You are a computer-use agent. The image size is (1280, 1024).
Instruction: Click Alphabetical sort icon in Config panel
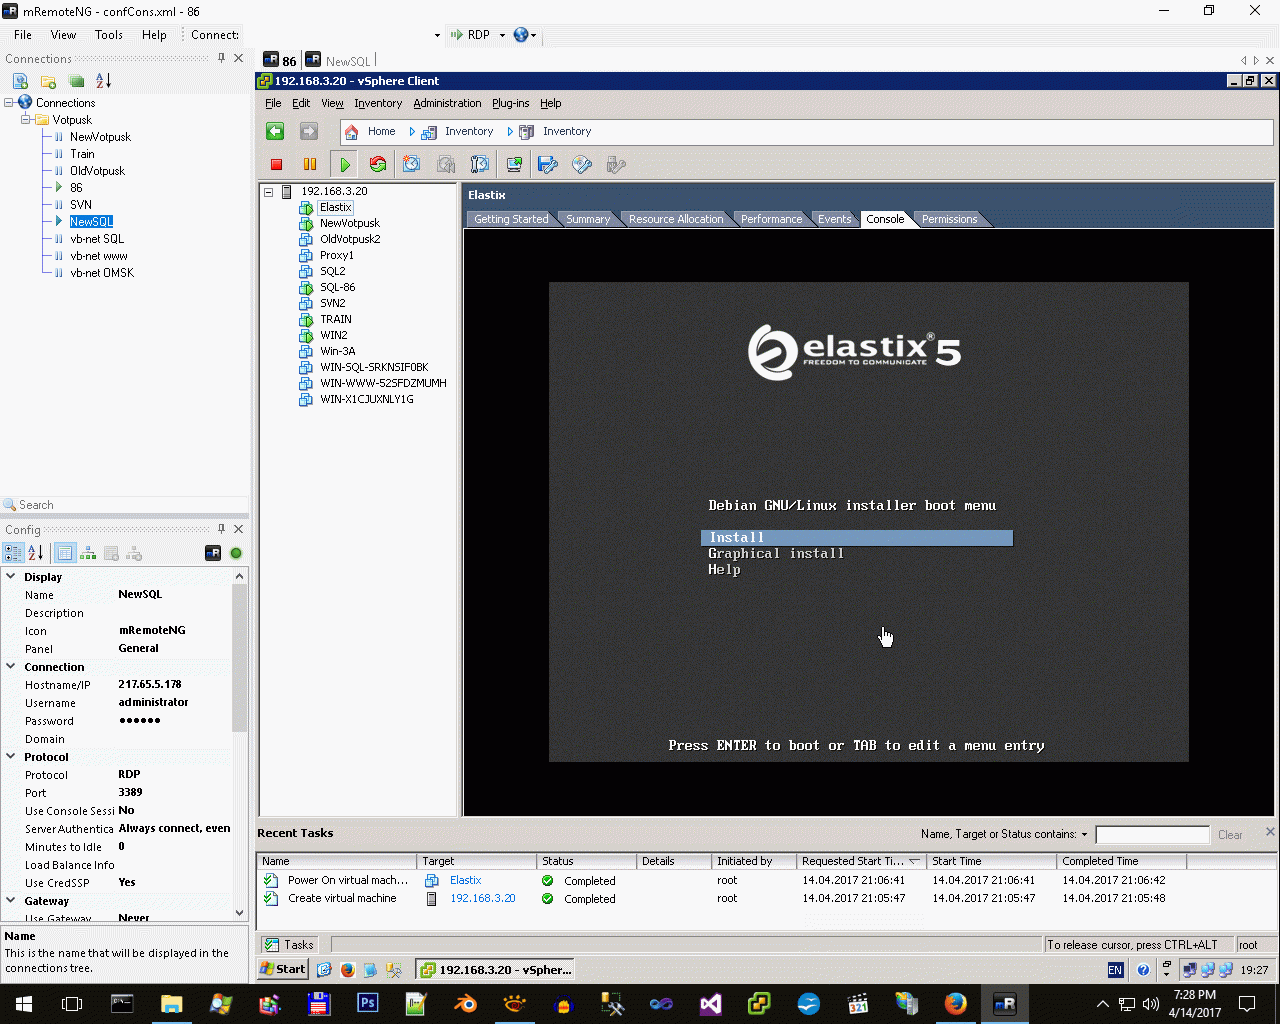[x=36, y=553]
